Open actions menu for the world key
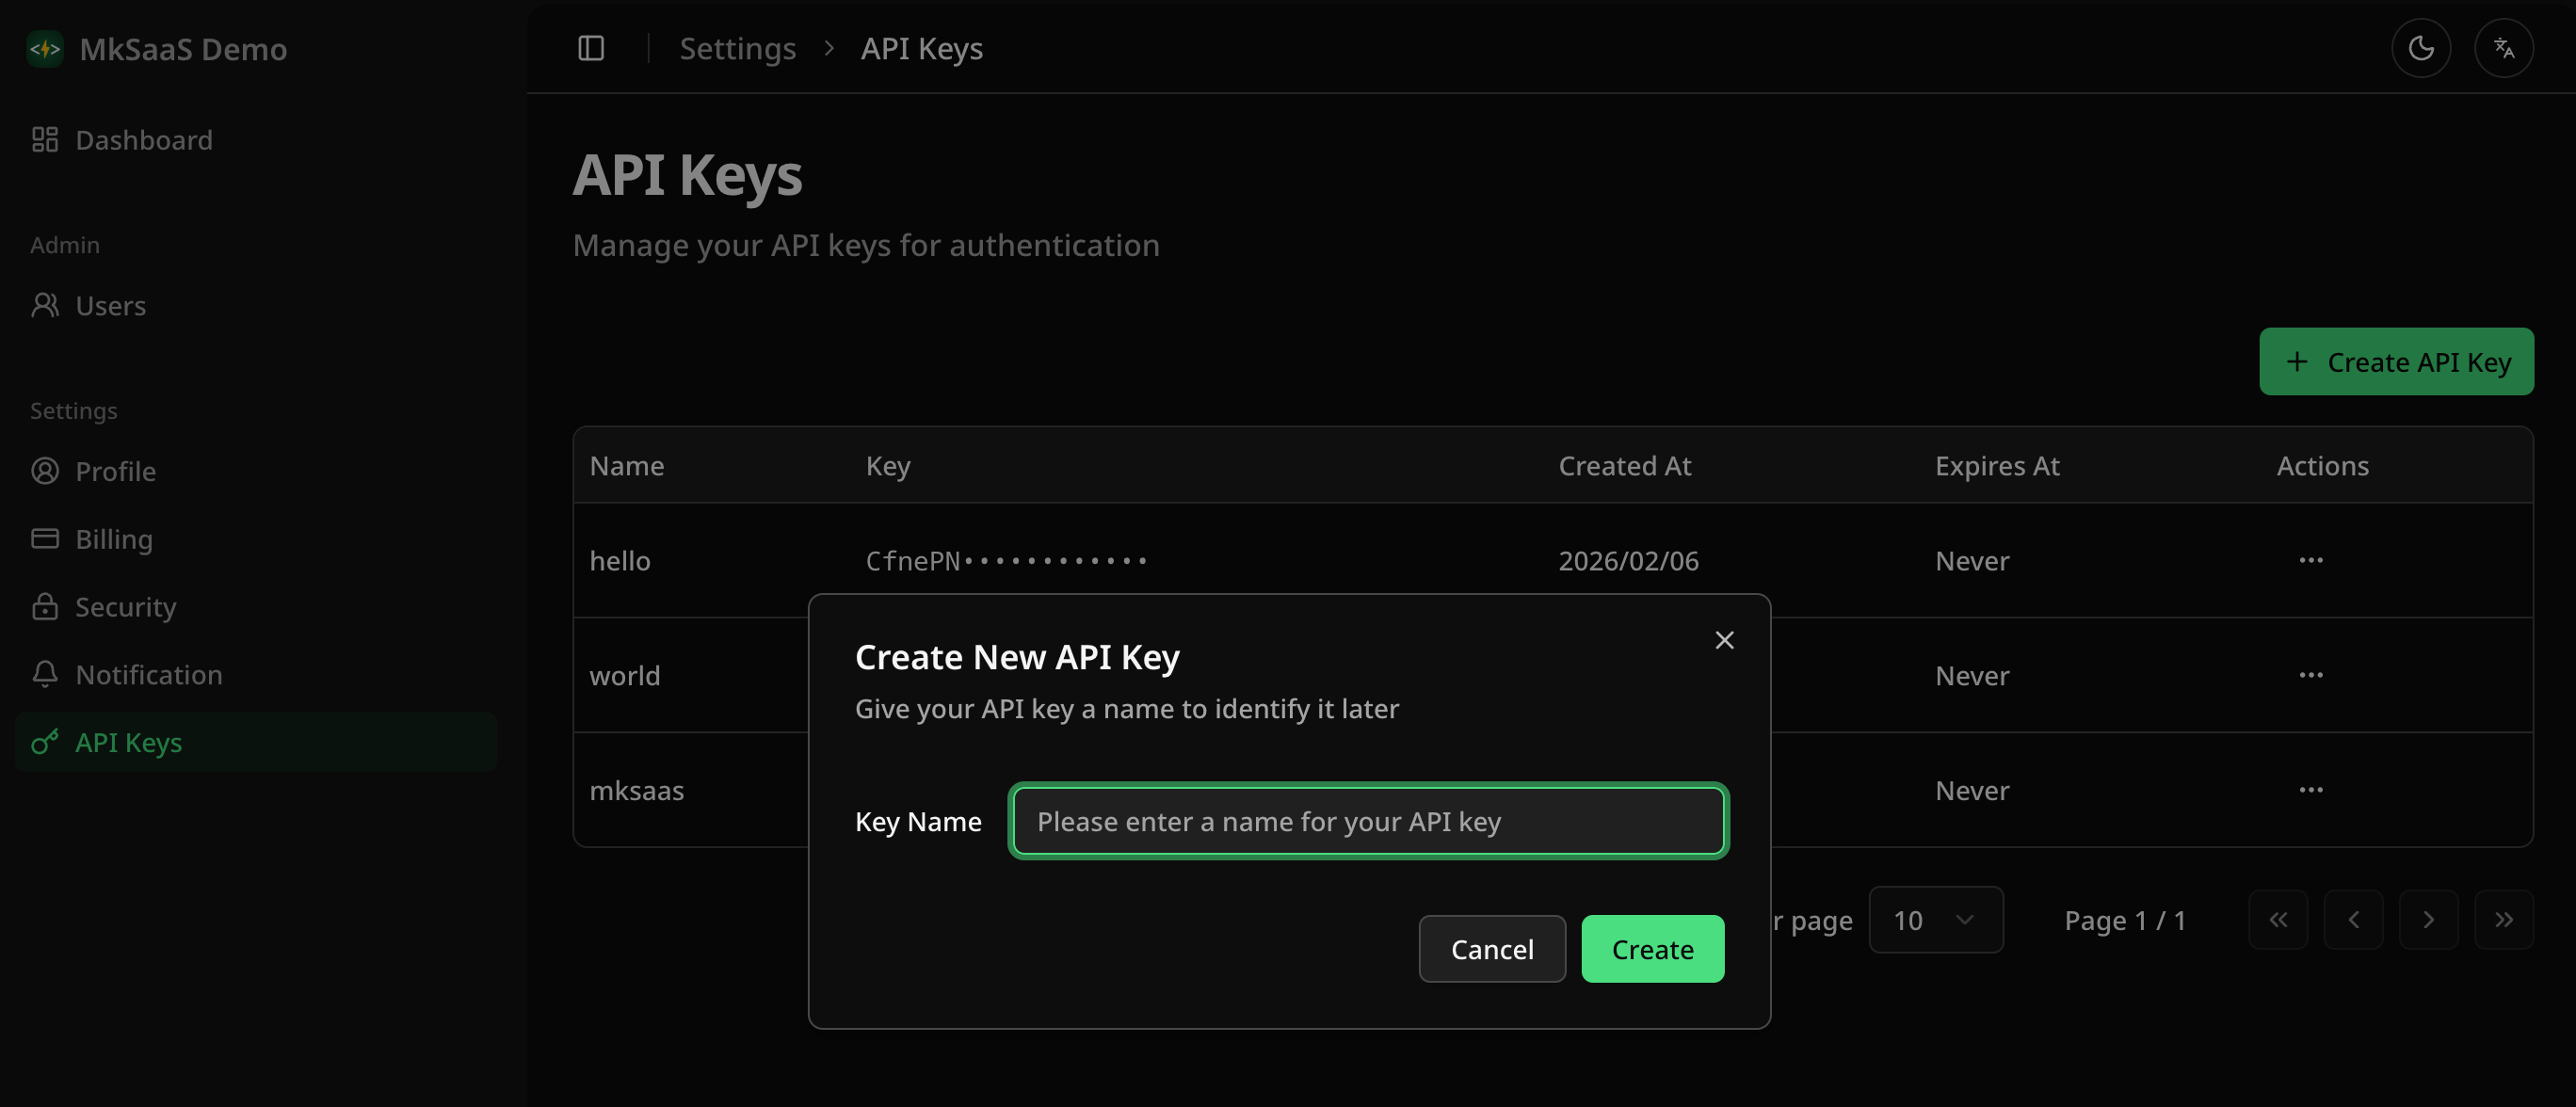The height and width of the screenshot is (1107, 2576). click(2310, 675)
